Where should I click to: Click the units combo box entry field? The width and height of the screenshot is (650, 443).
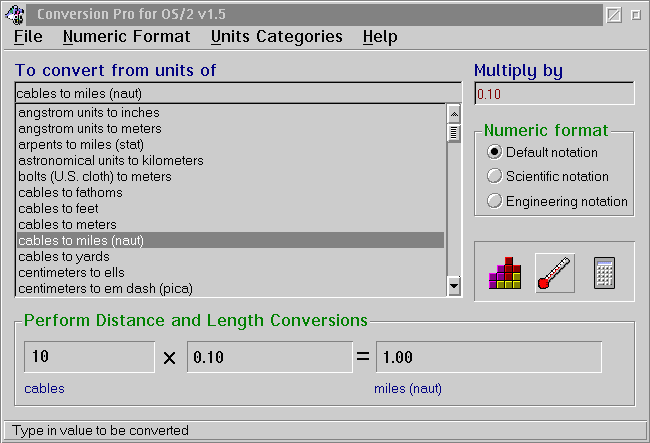click(x=238, y=93)
